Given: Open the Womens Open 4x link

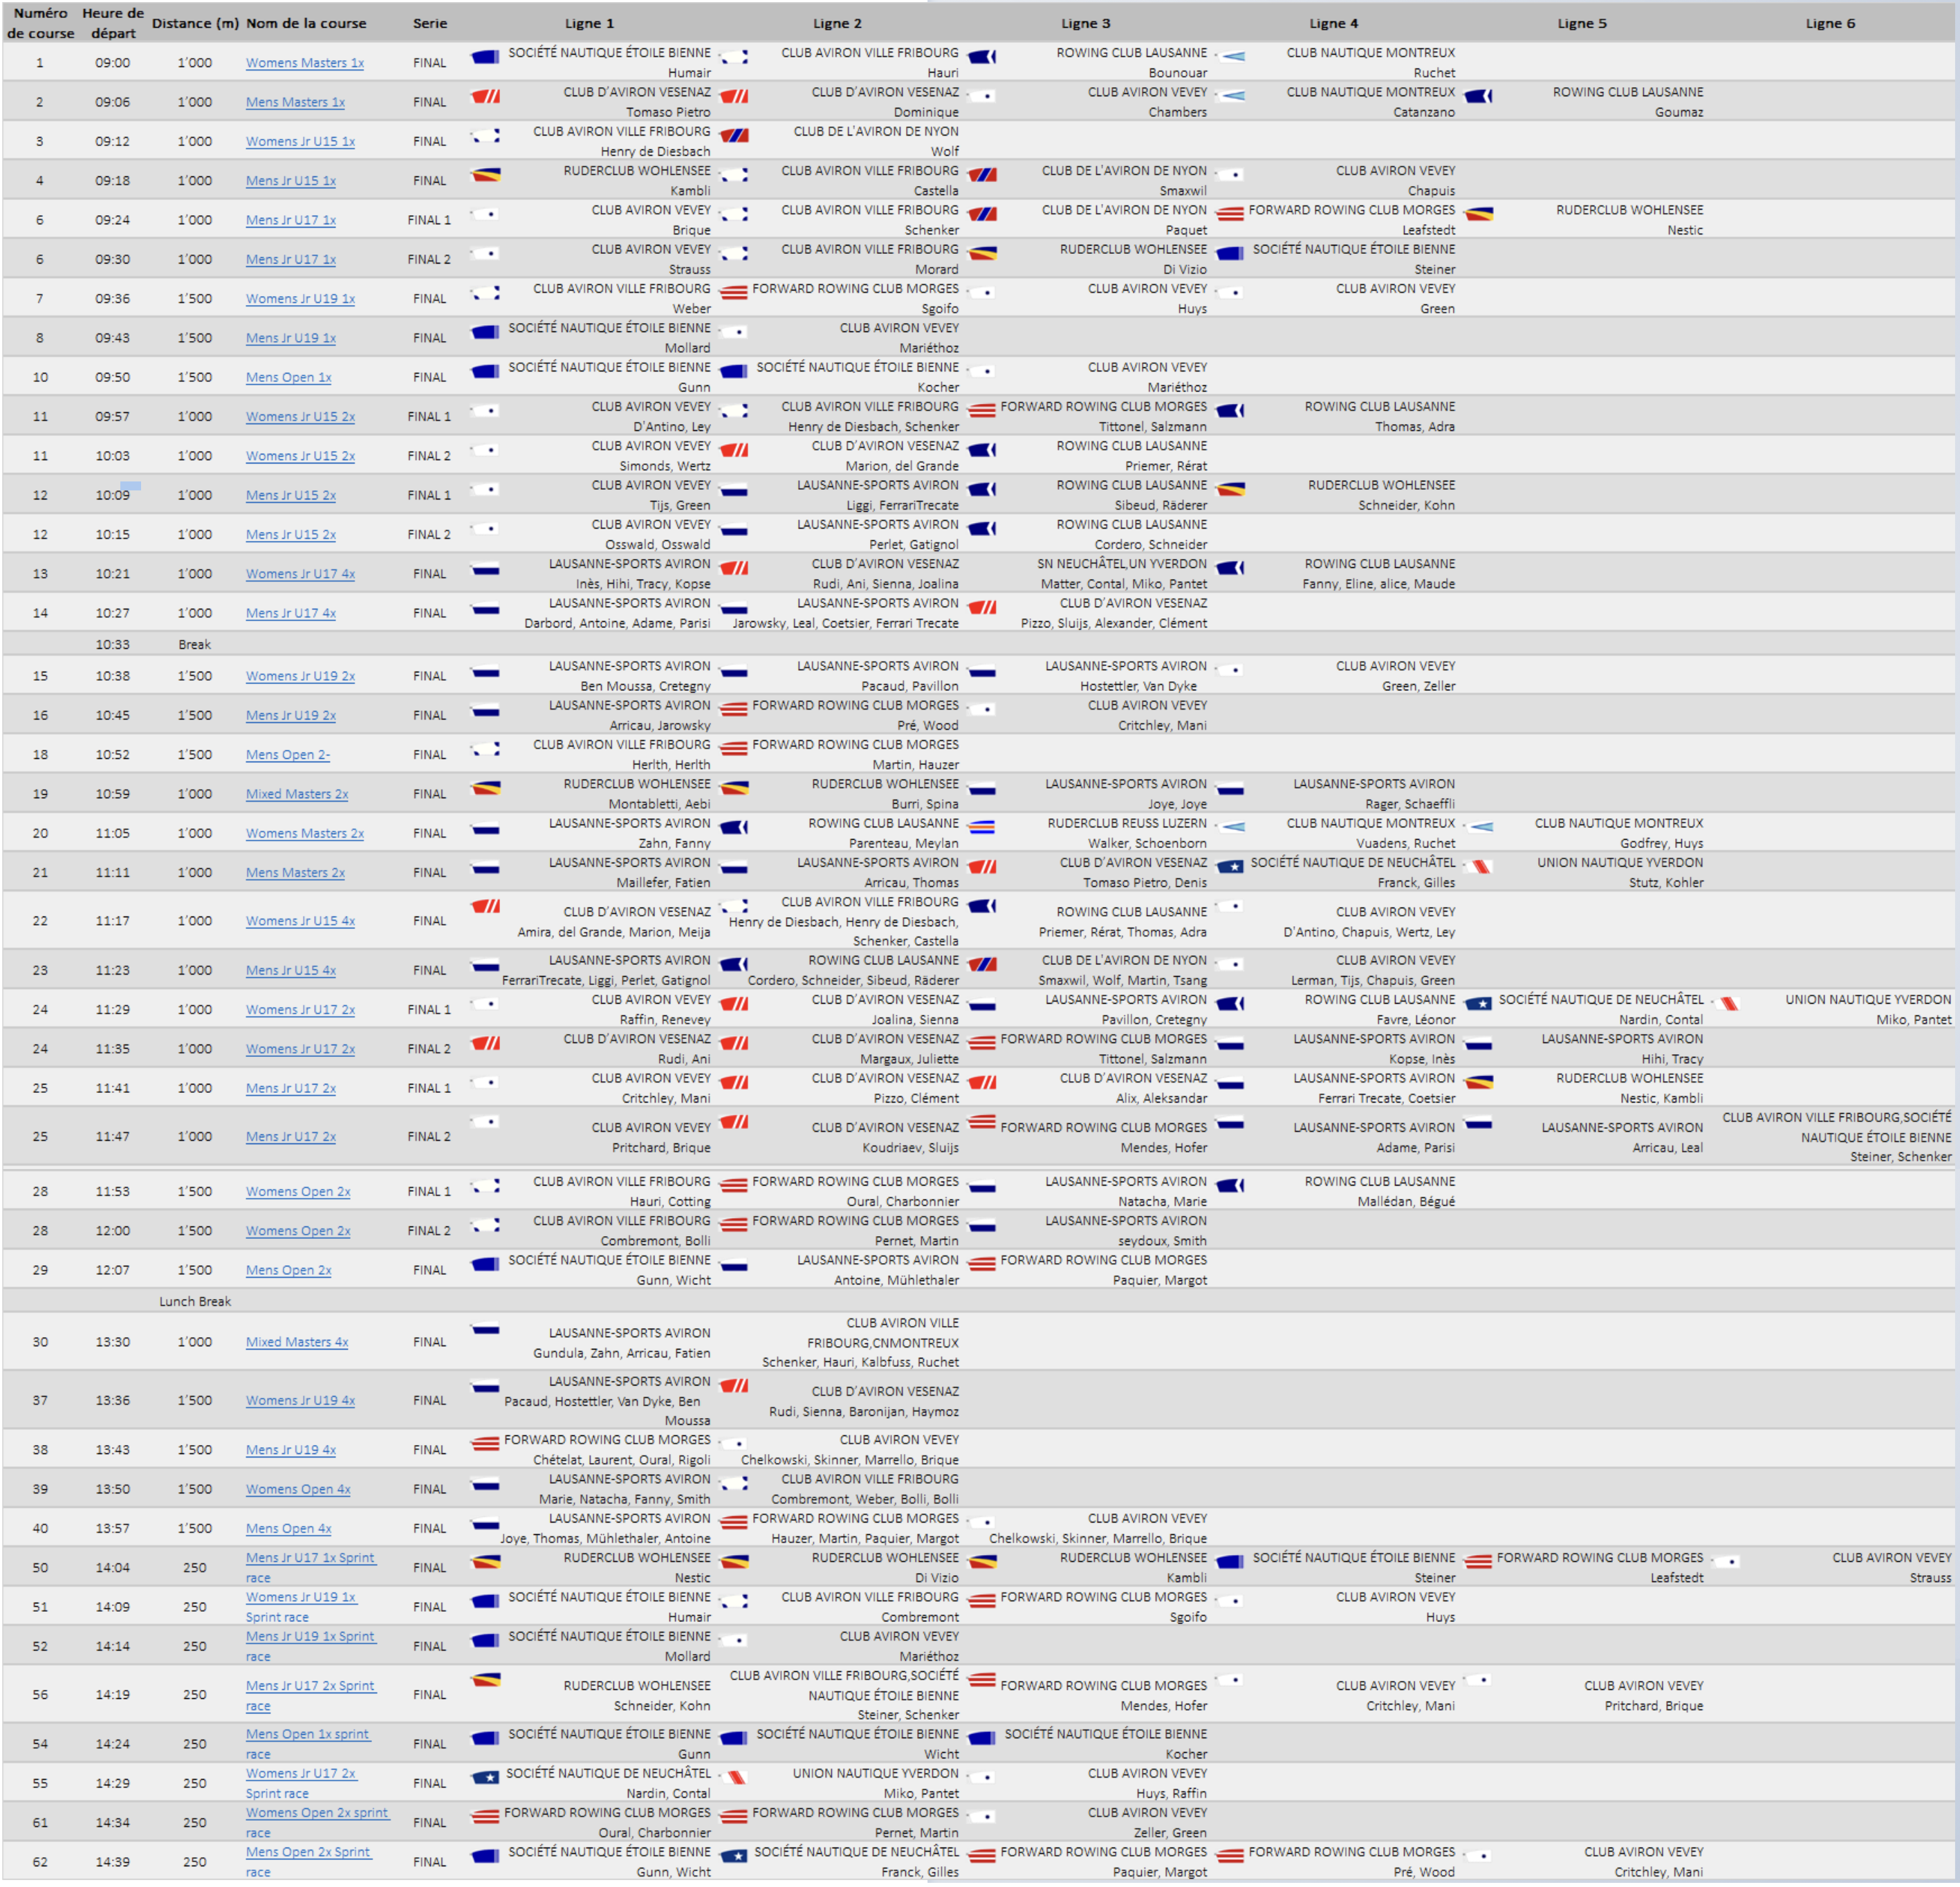Looking at the screenshot, I should 298,1490.
